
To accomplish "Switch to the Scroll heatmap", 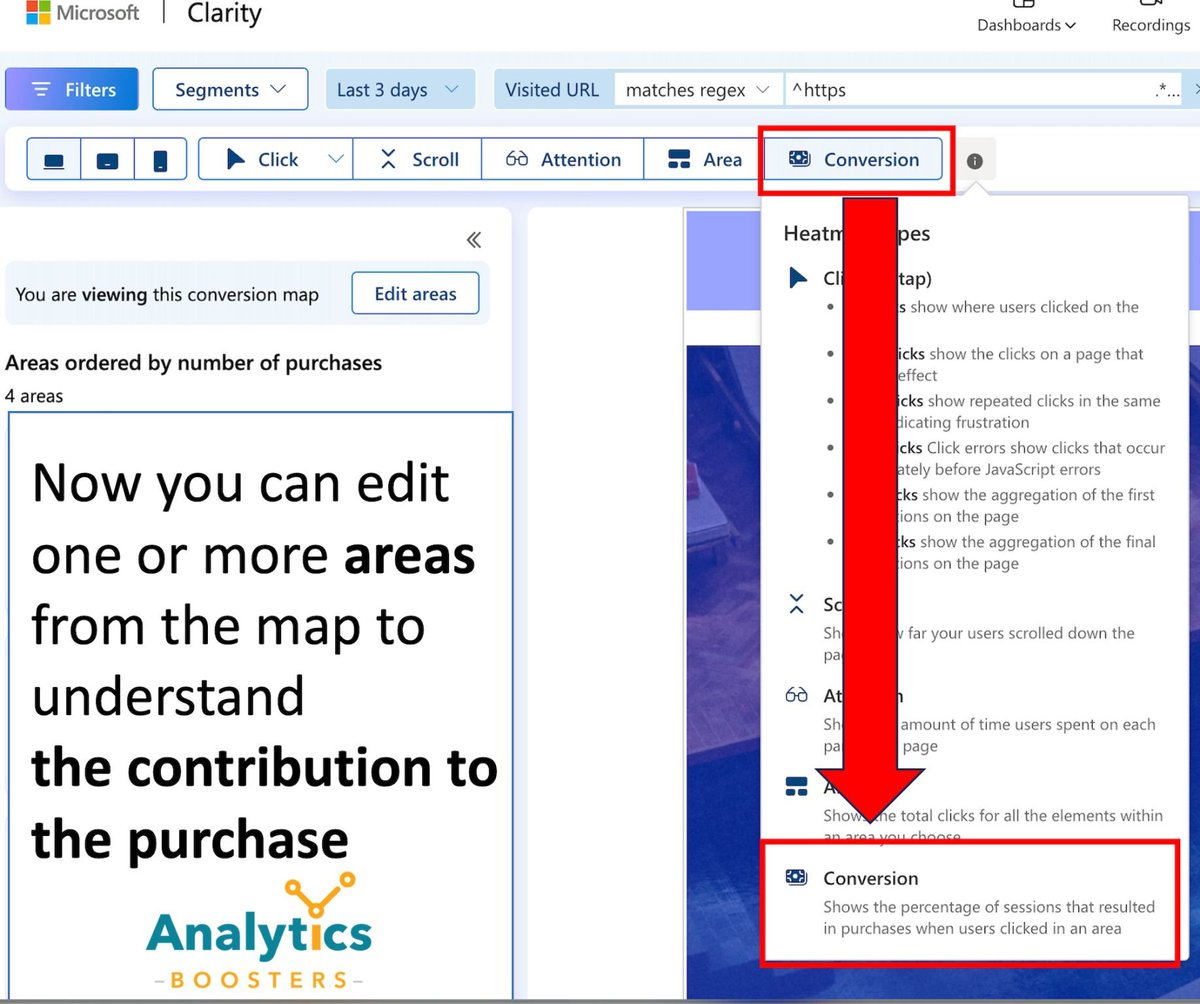I will point(418,160).
